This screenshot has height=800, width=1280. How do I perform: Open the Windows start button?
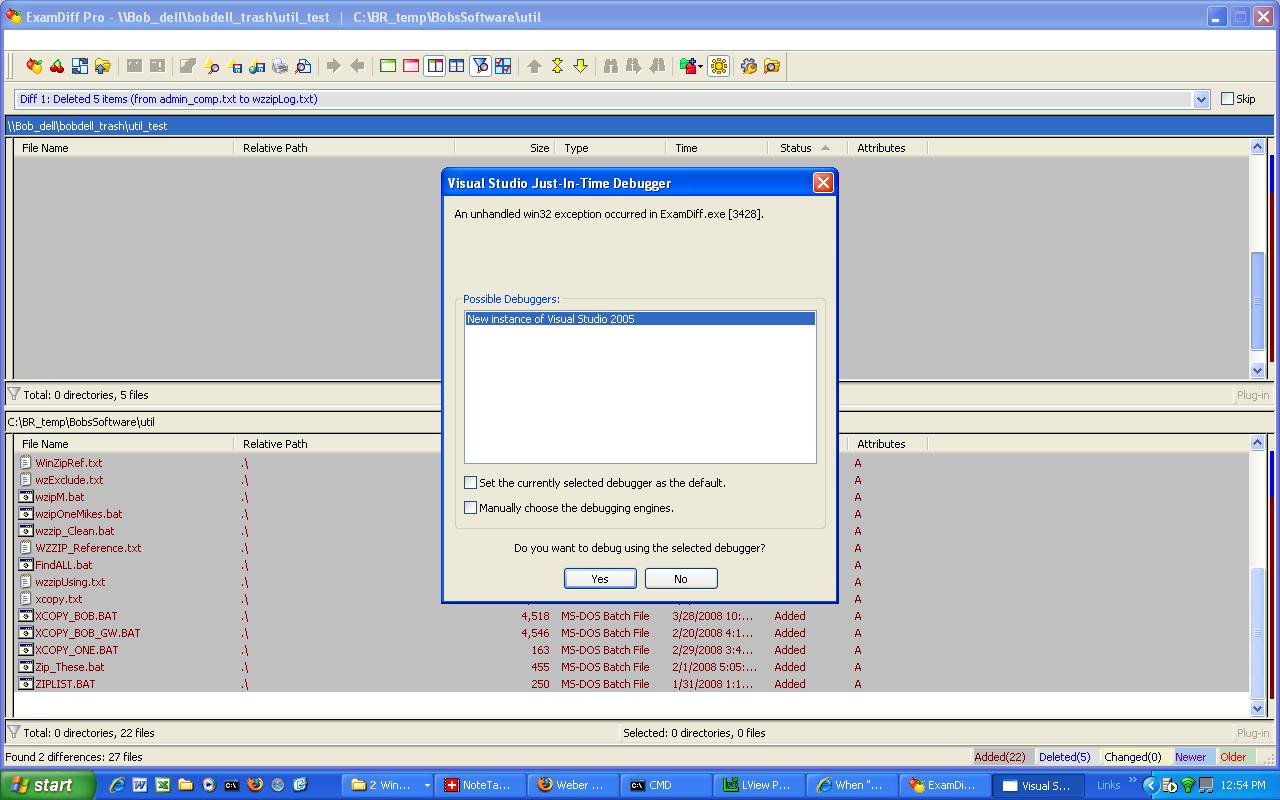pos(47,785)
